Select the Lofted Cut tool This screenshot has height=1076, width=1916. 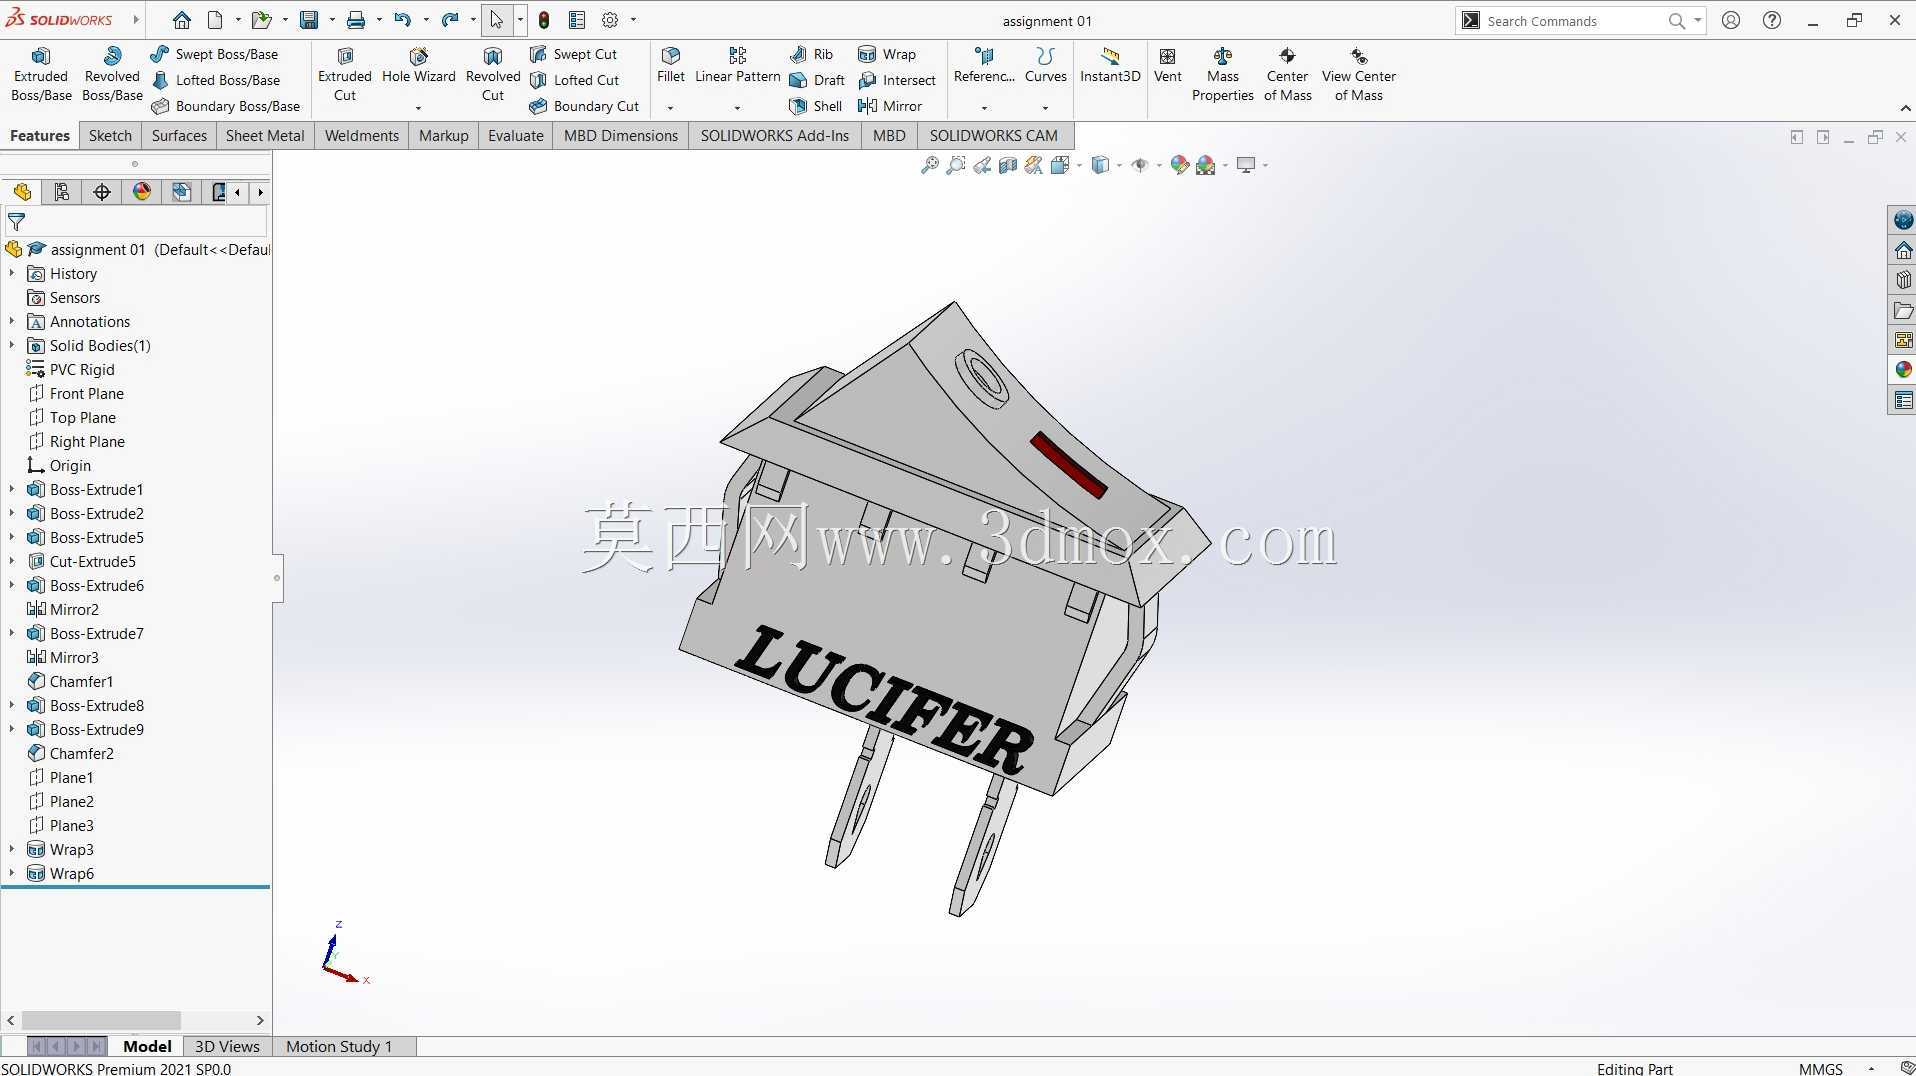coord(574,80)
